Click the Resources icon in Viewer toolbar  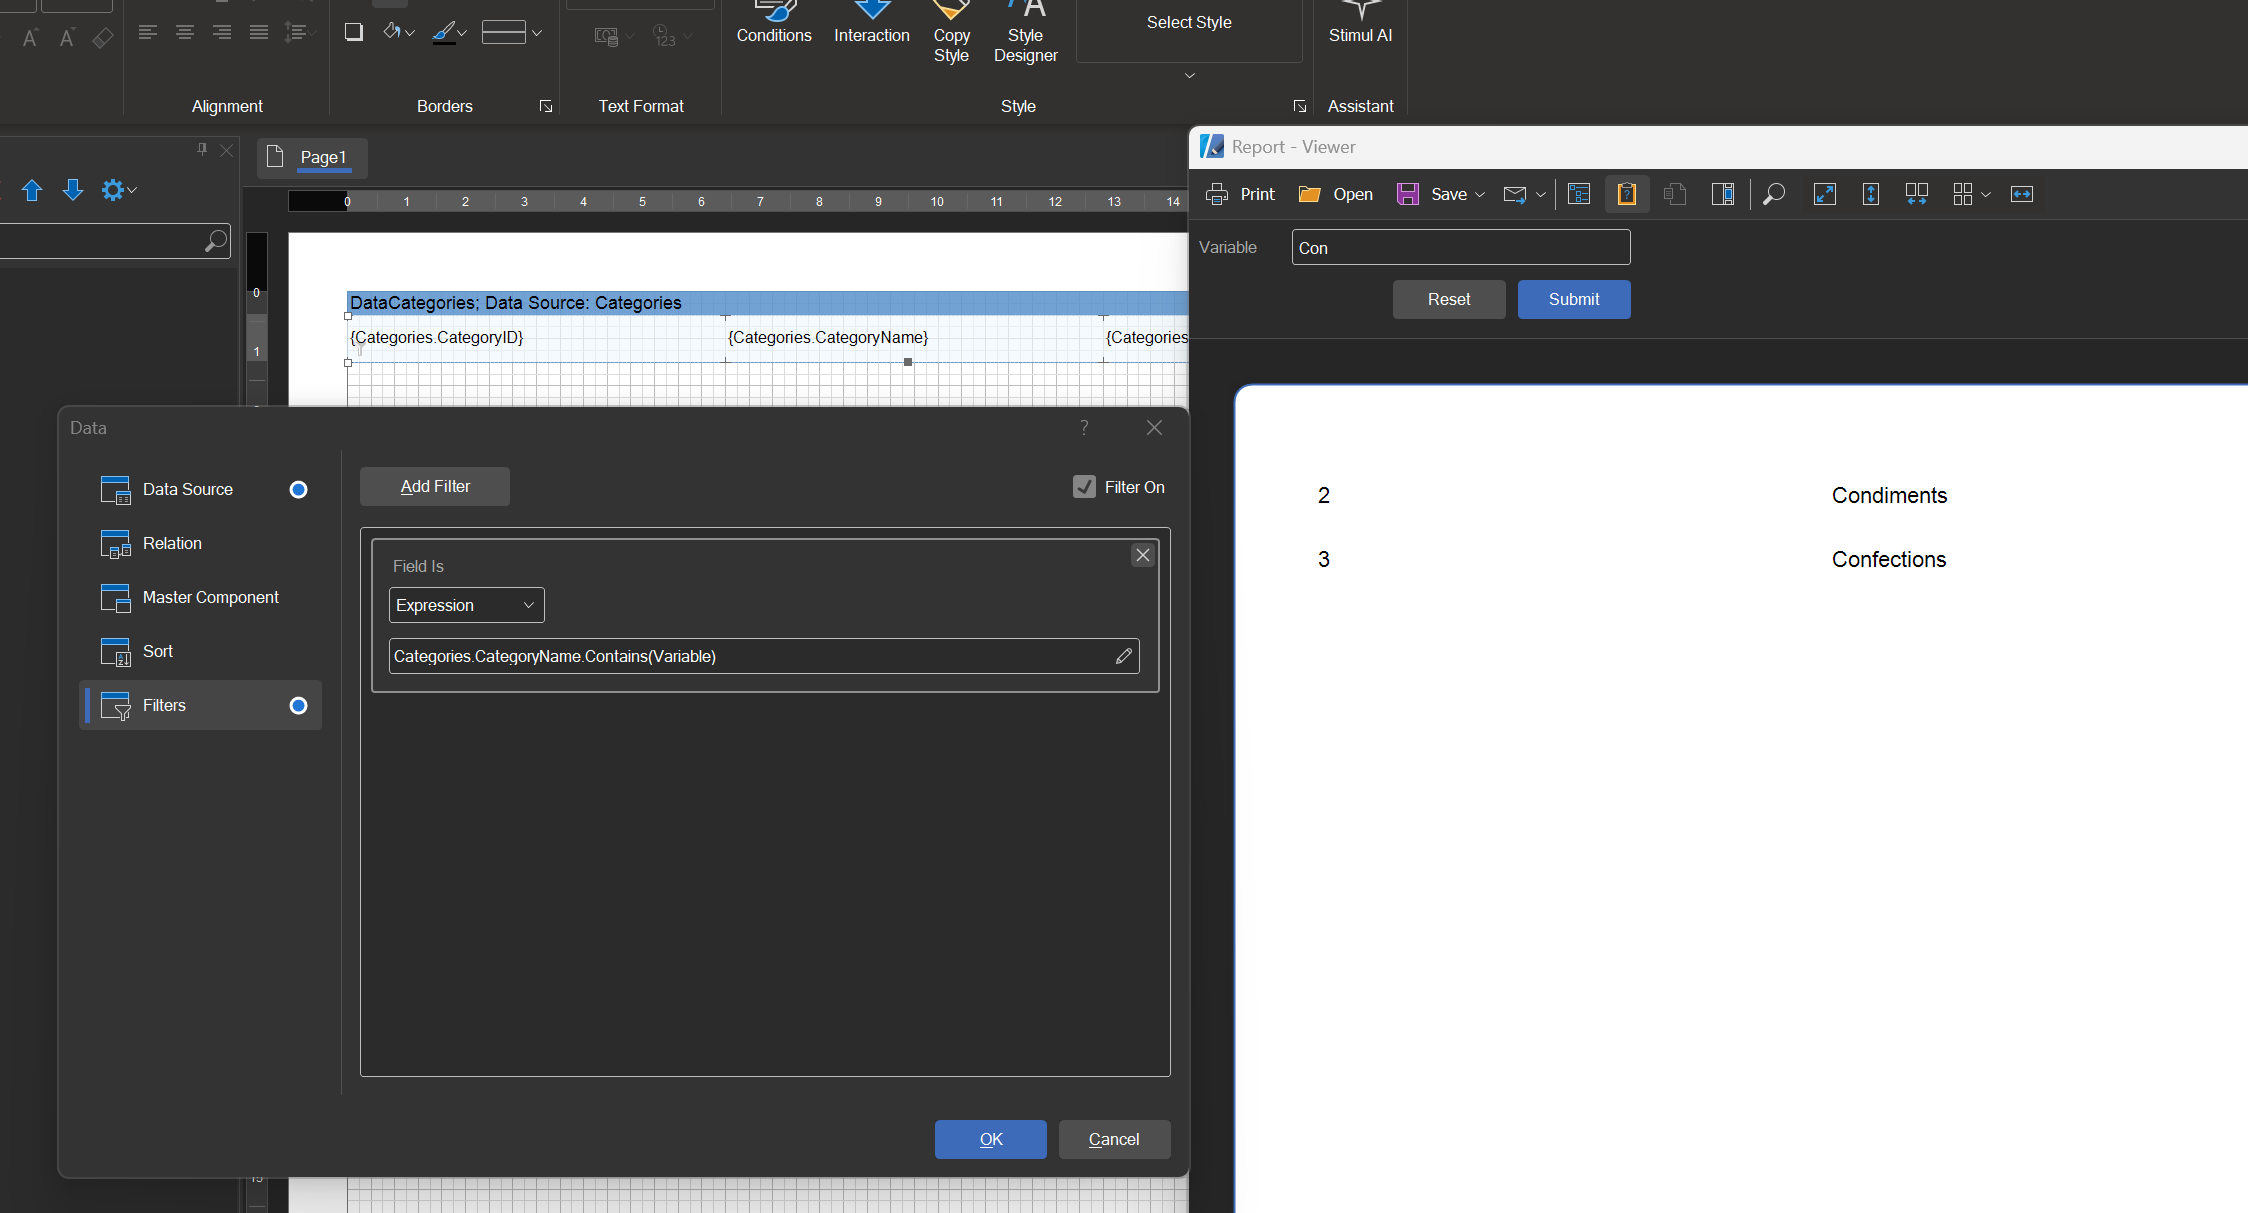point(1675,194)
